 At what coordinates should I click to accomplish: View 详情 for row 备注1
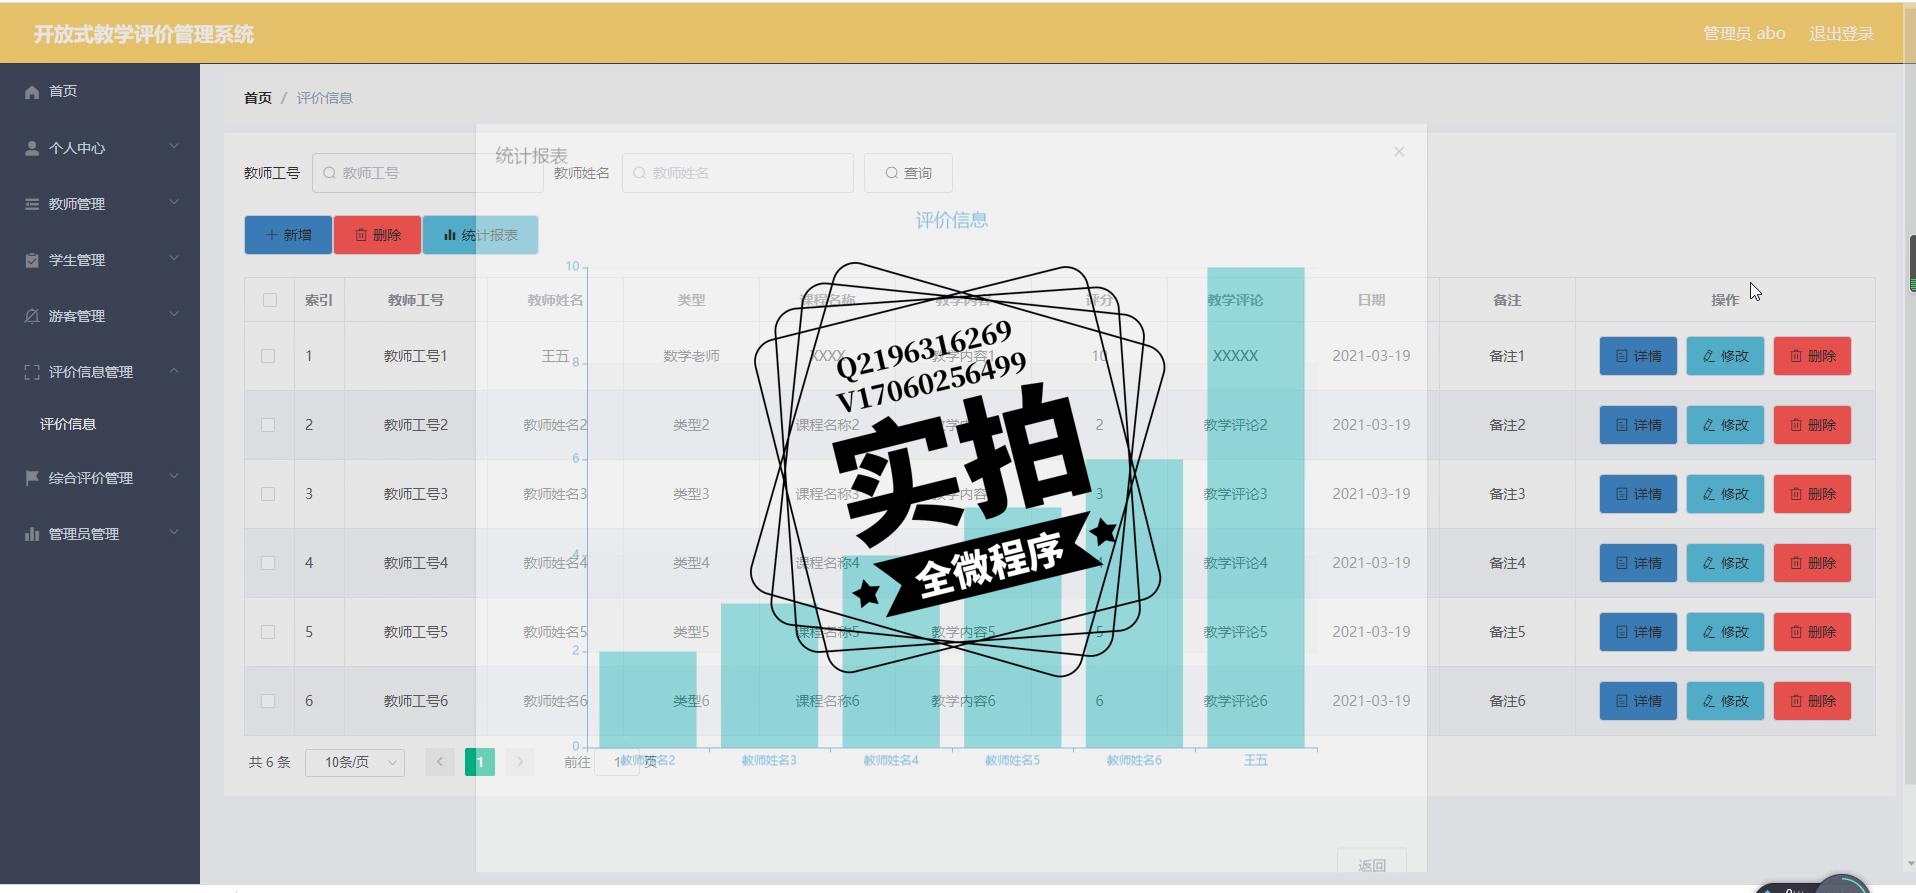point(1638,356)
